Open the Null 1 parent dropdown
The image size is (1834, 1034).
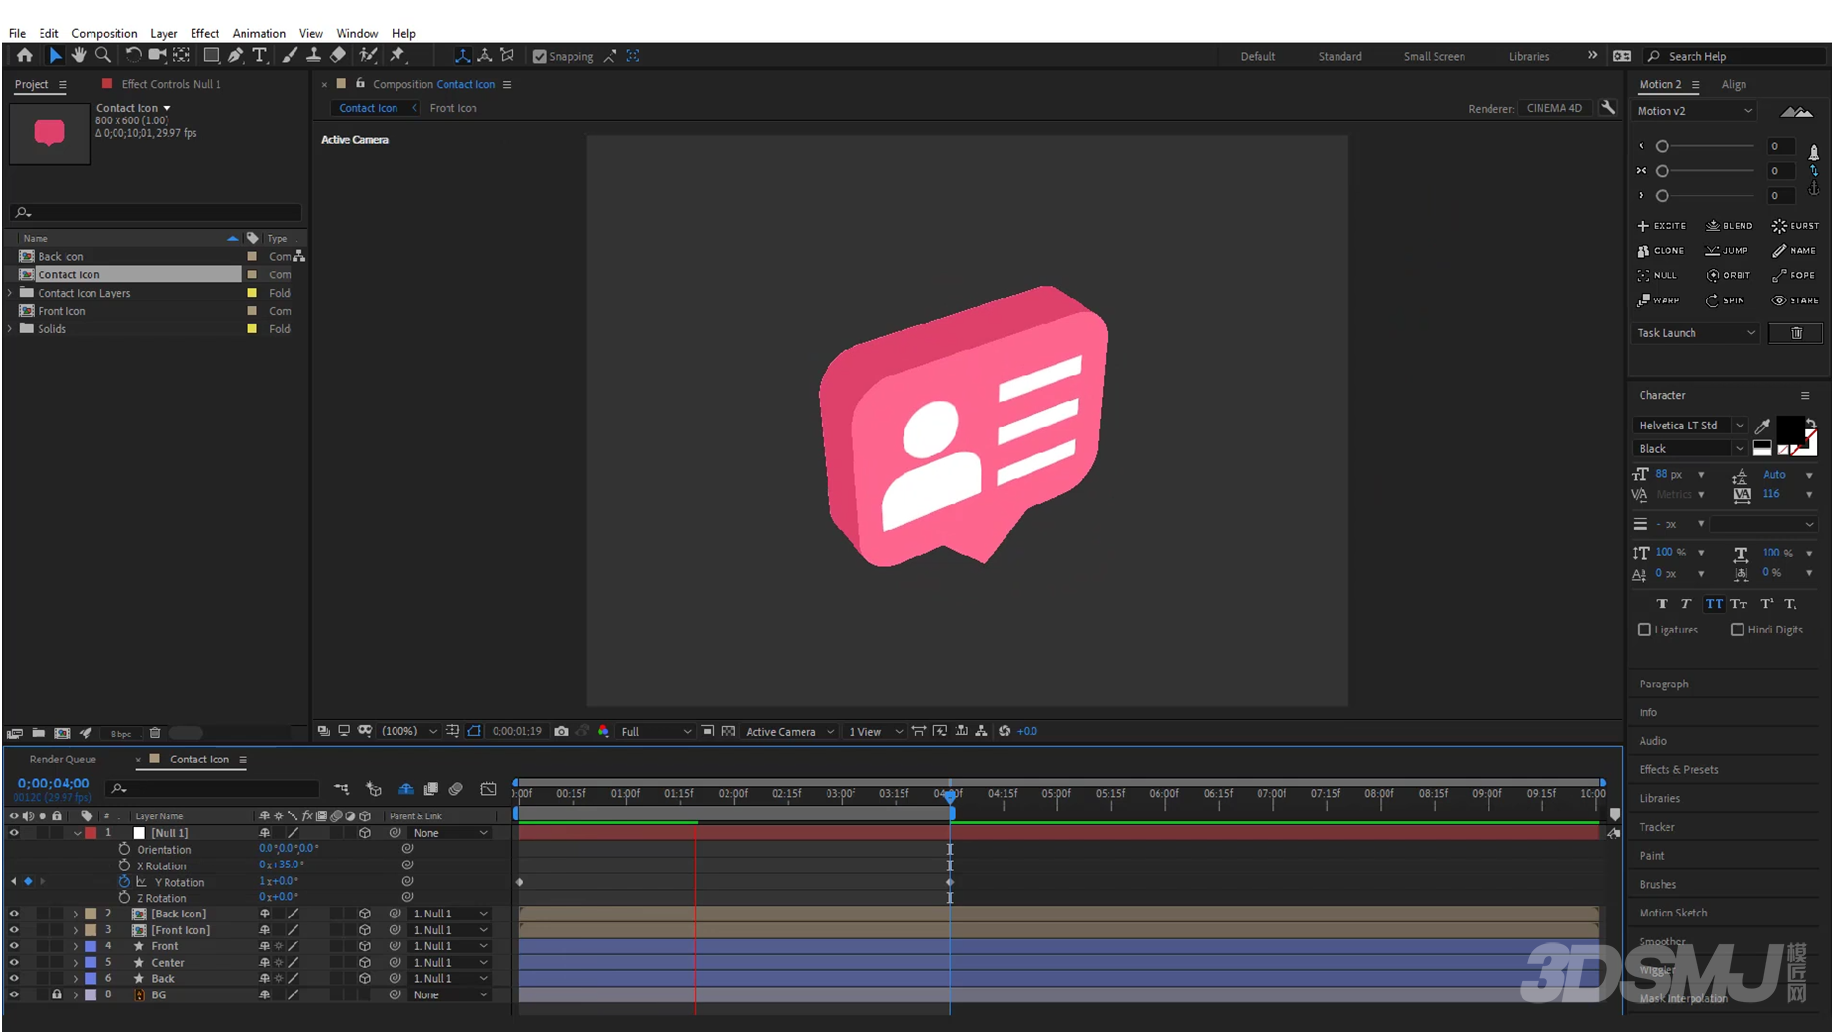(450, 834)
